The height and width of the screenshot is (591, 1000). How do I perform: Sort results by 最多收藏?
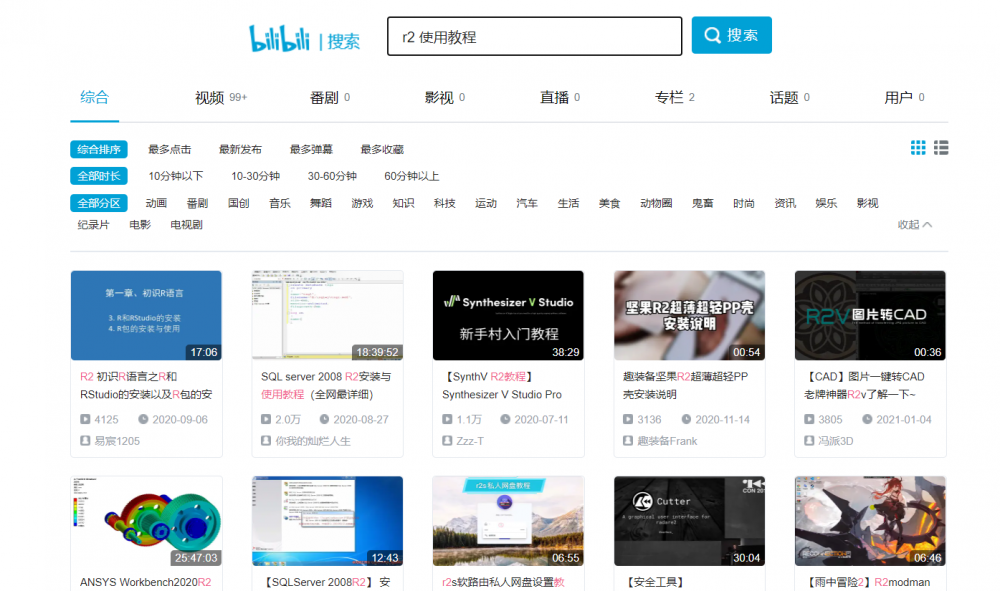coord(382,149)
